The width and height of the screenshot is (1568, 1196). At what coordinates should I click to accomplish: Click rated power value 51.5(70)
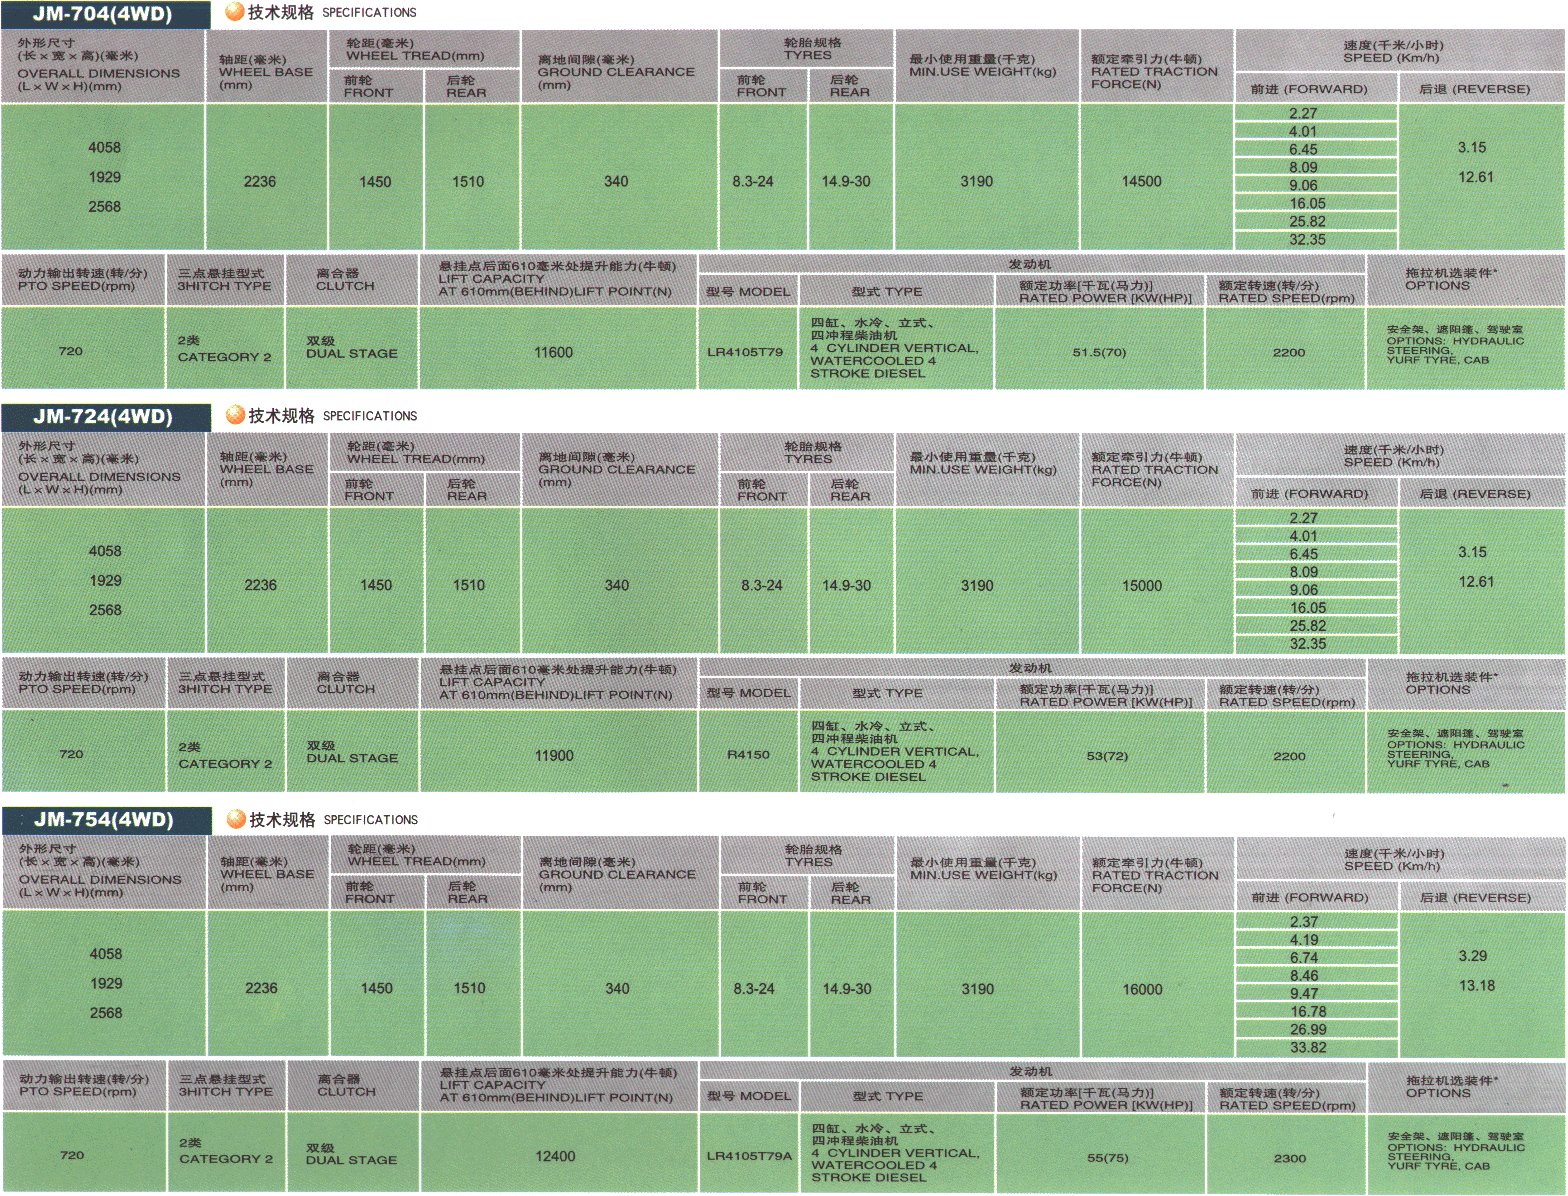[x=1099, y=352]
